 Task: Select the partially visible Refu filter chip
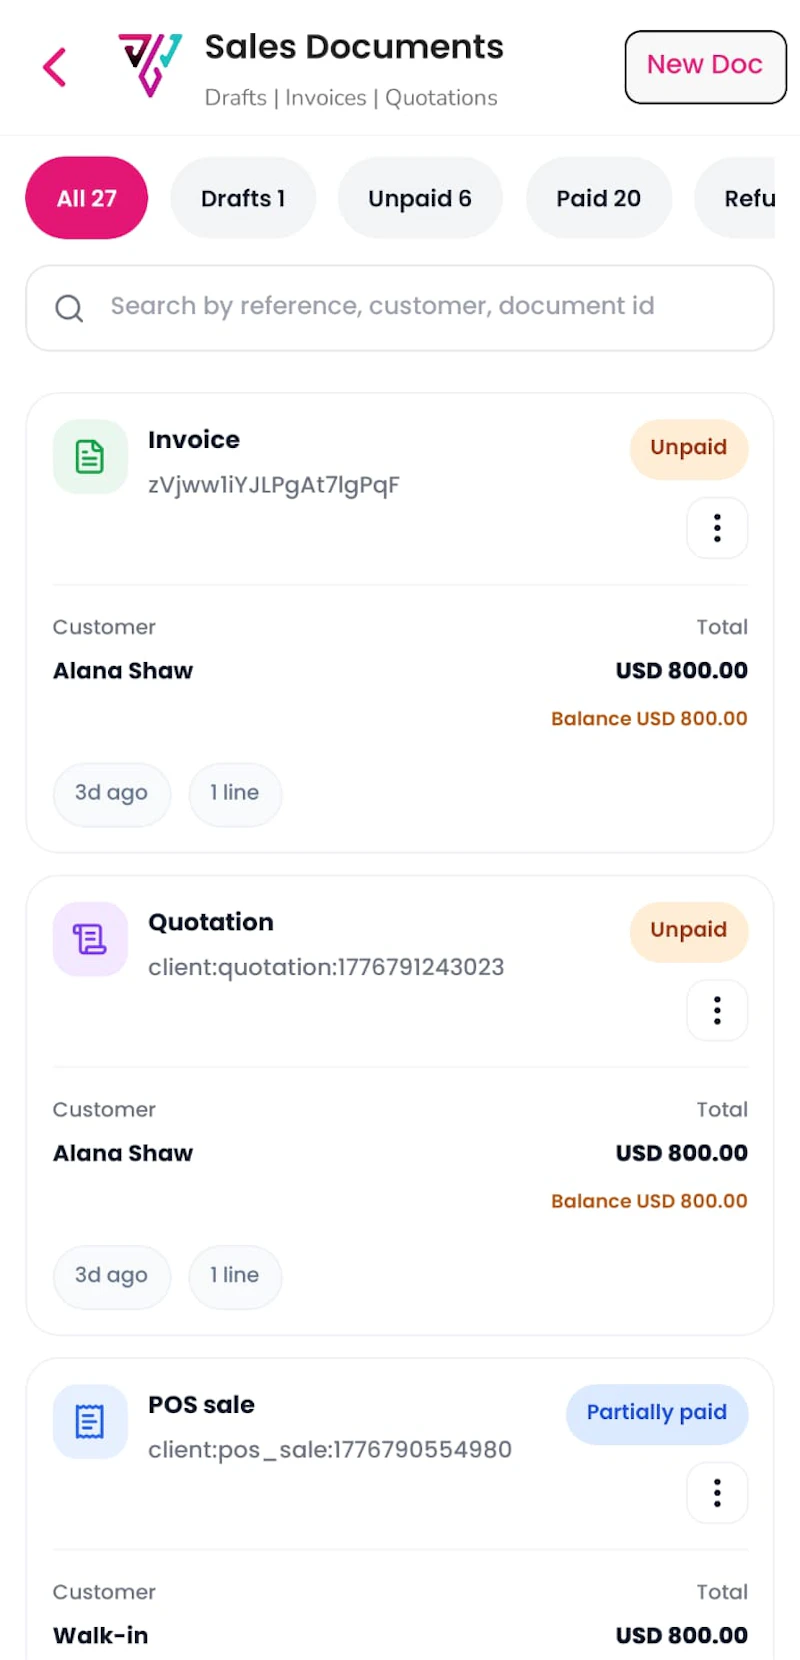[736, 198]
